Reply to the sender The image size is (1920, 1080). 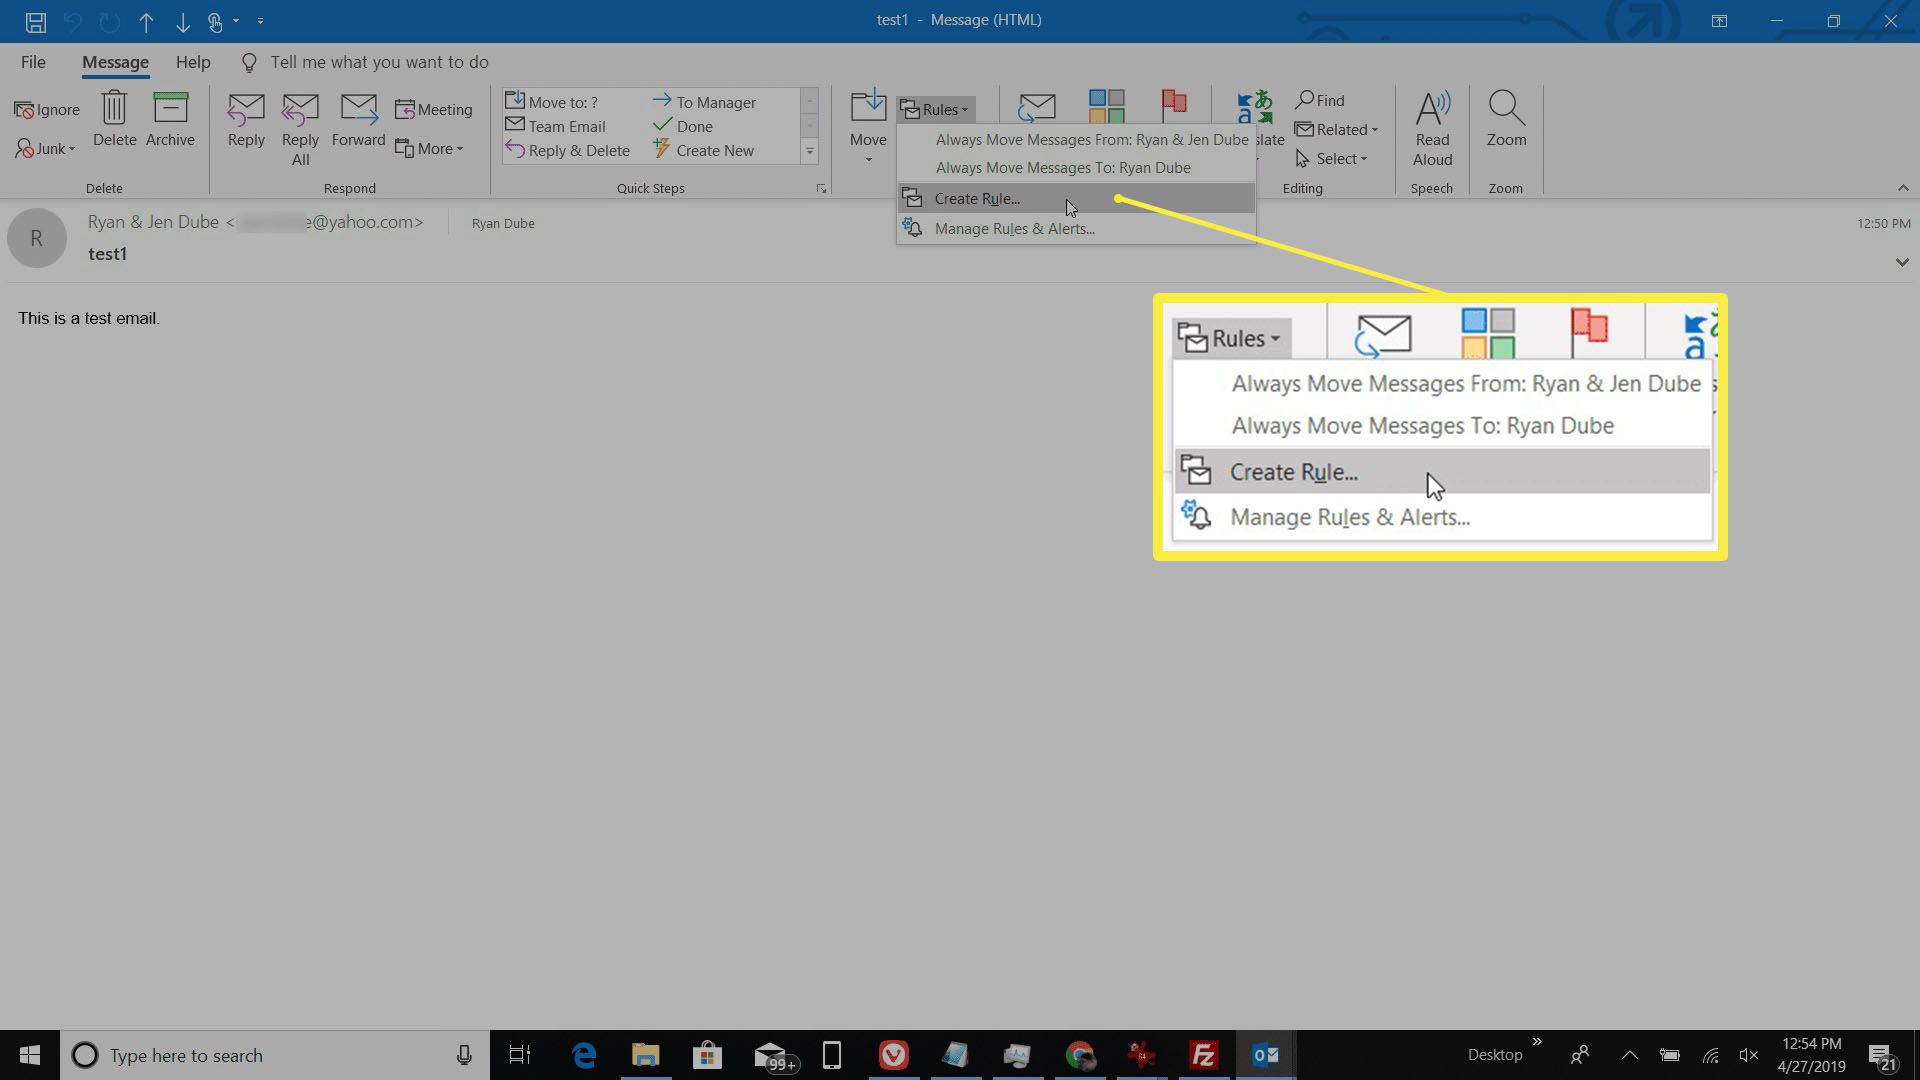coord(246,119)
